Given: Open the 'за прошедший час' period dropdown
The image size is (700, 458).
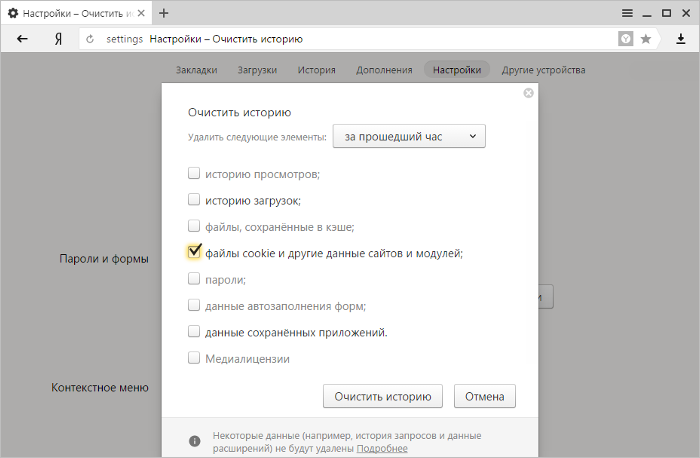Looking at the screenshot, I should point(409,136).
